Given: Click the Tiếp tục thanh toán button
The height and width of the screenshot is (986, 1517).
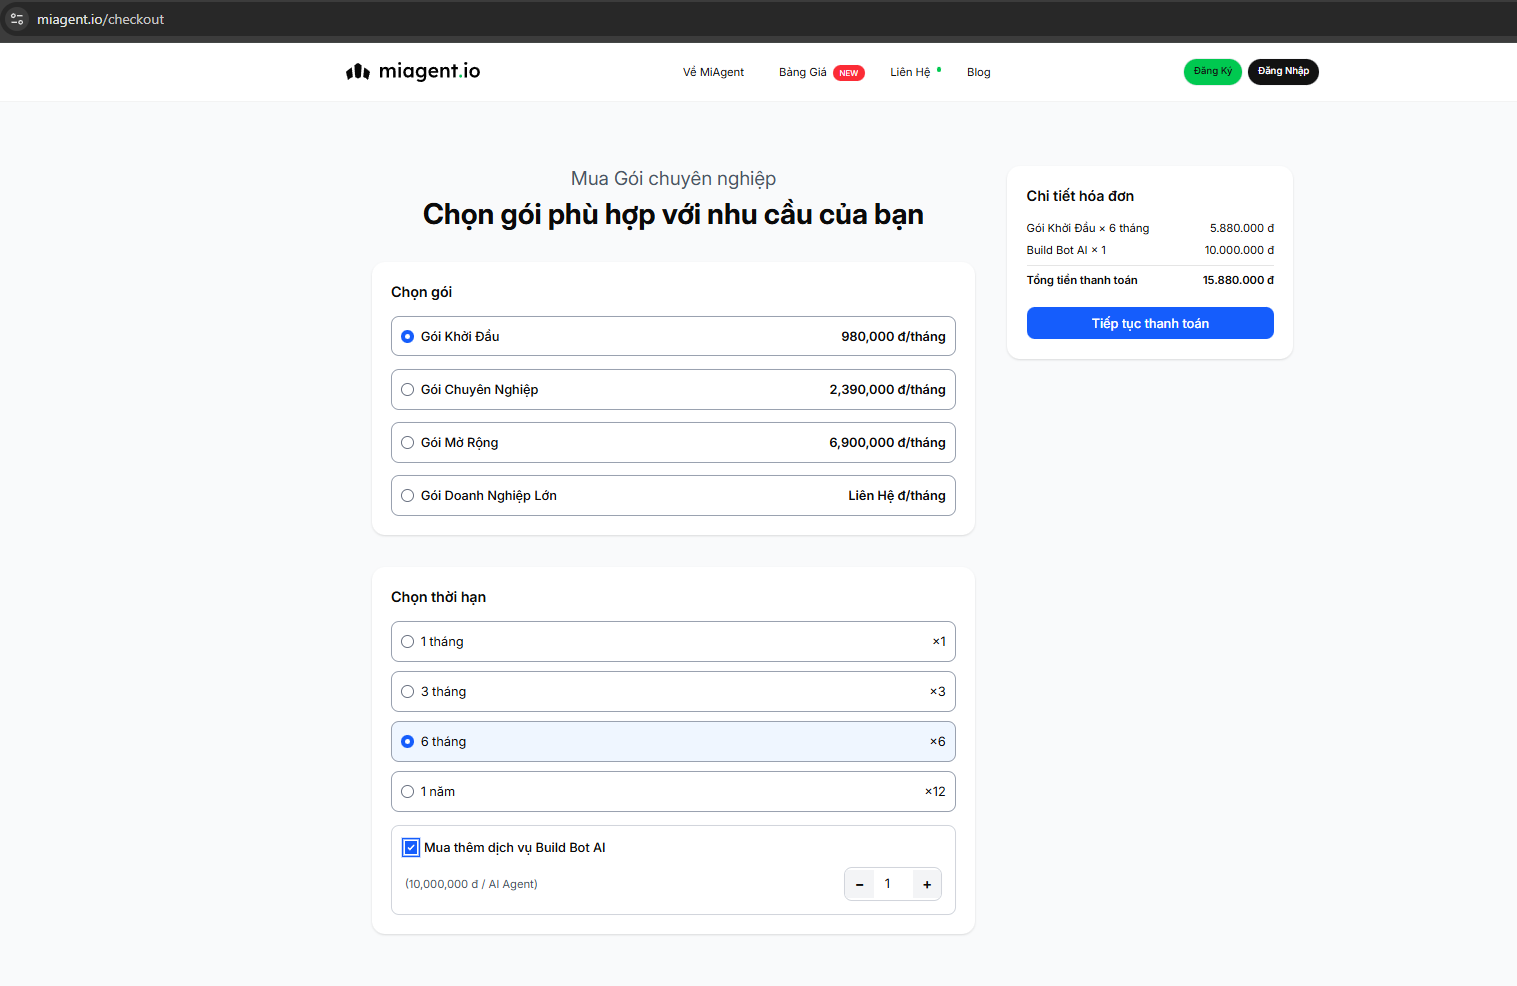Looking at the screenshot, I should pyautogui.click(x=1150, y=323).
